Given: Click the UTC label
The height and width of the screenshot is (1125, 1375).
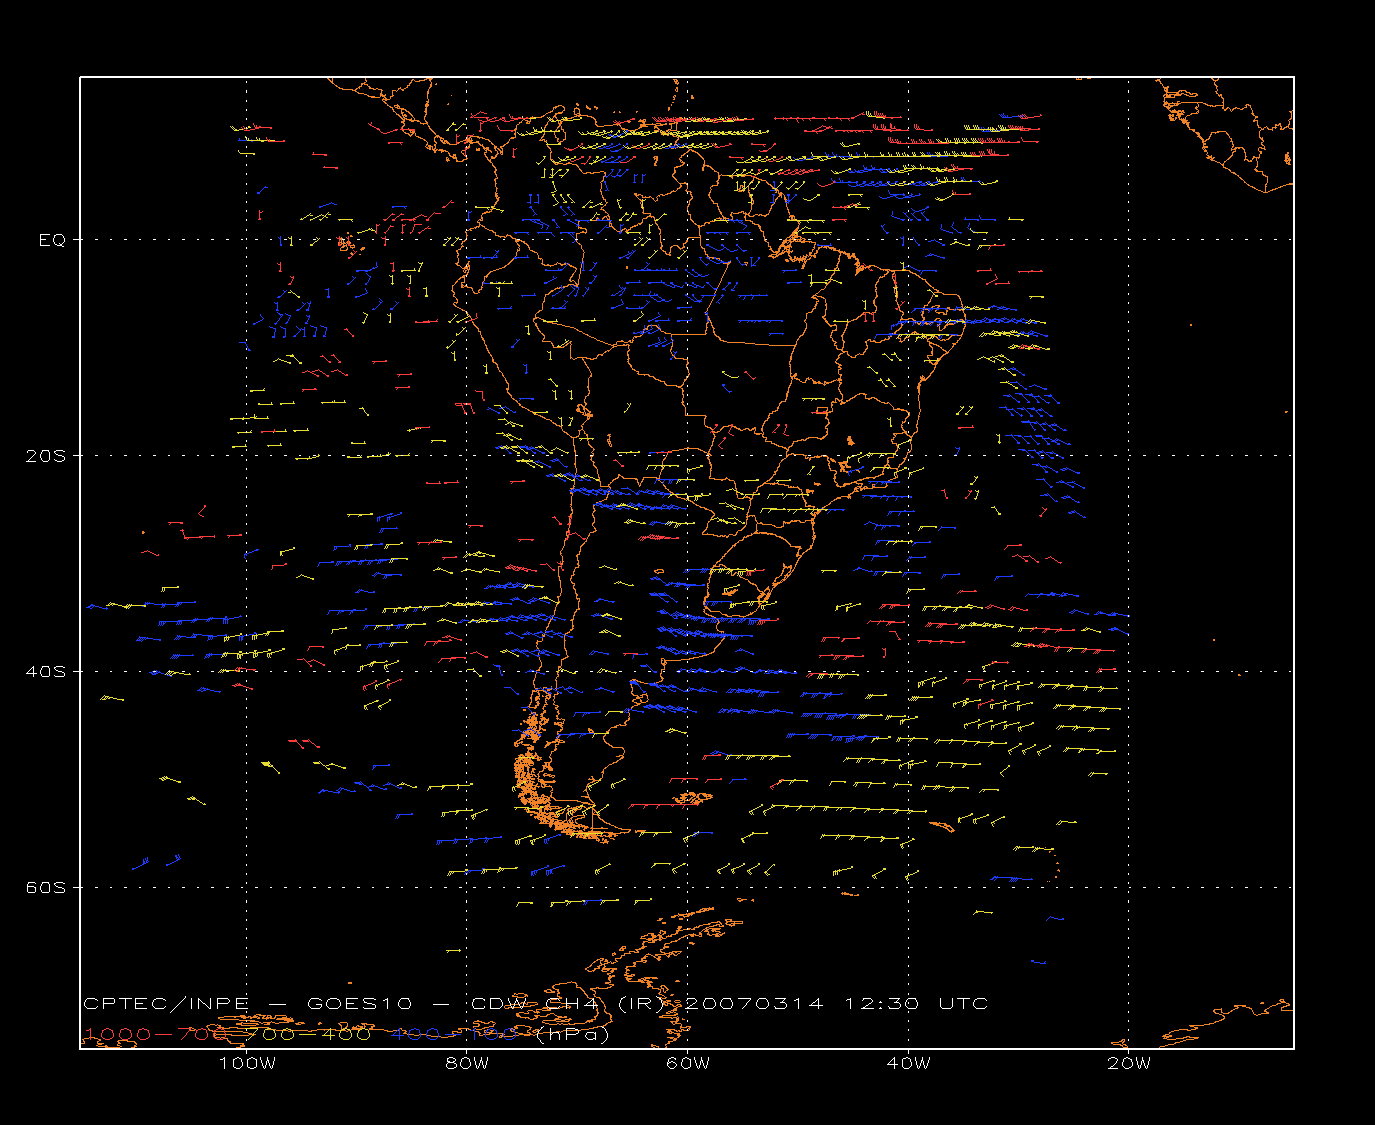Looking at the screenshot, I should (x=964, y=1004).
